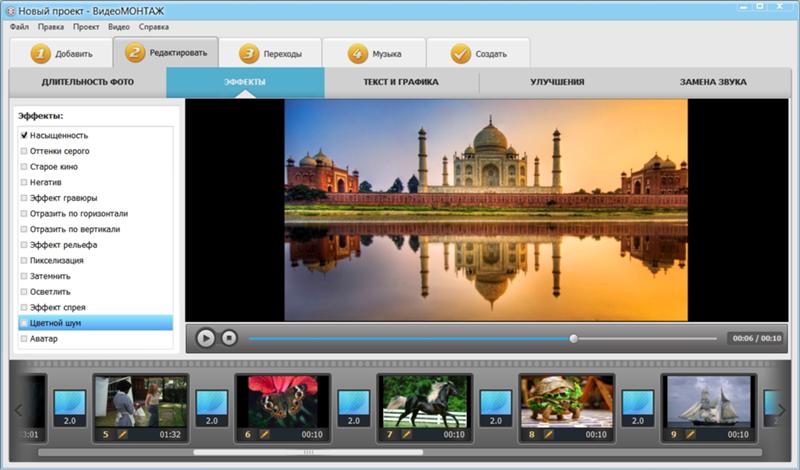The image size is (800, 470).
Task: Click the 00:06 / 00:10 time display
Action: point(757,338)
